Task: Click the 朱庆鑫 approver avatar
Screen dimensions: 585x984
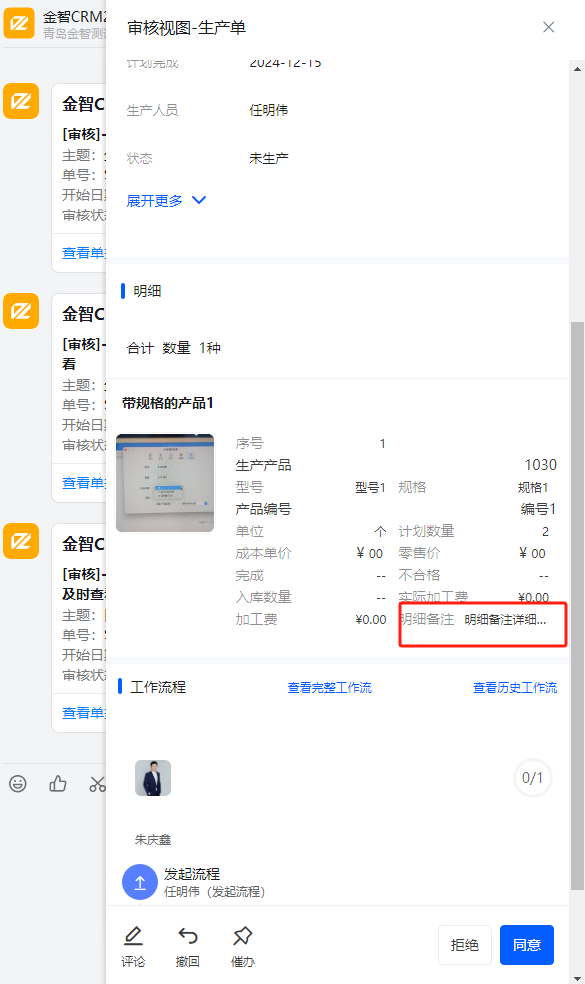Action: 153,778
